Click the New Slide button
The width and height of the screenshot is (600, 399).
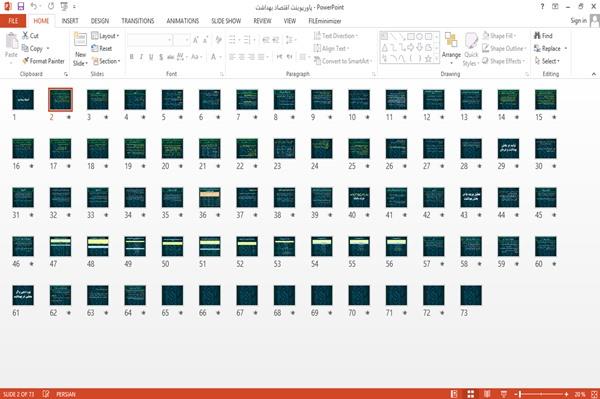coord(80,49)
